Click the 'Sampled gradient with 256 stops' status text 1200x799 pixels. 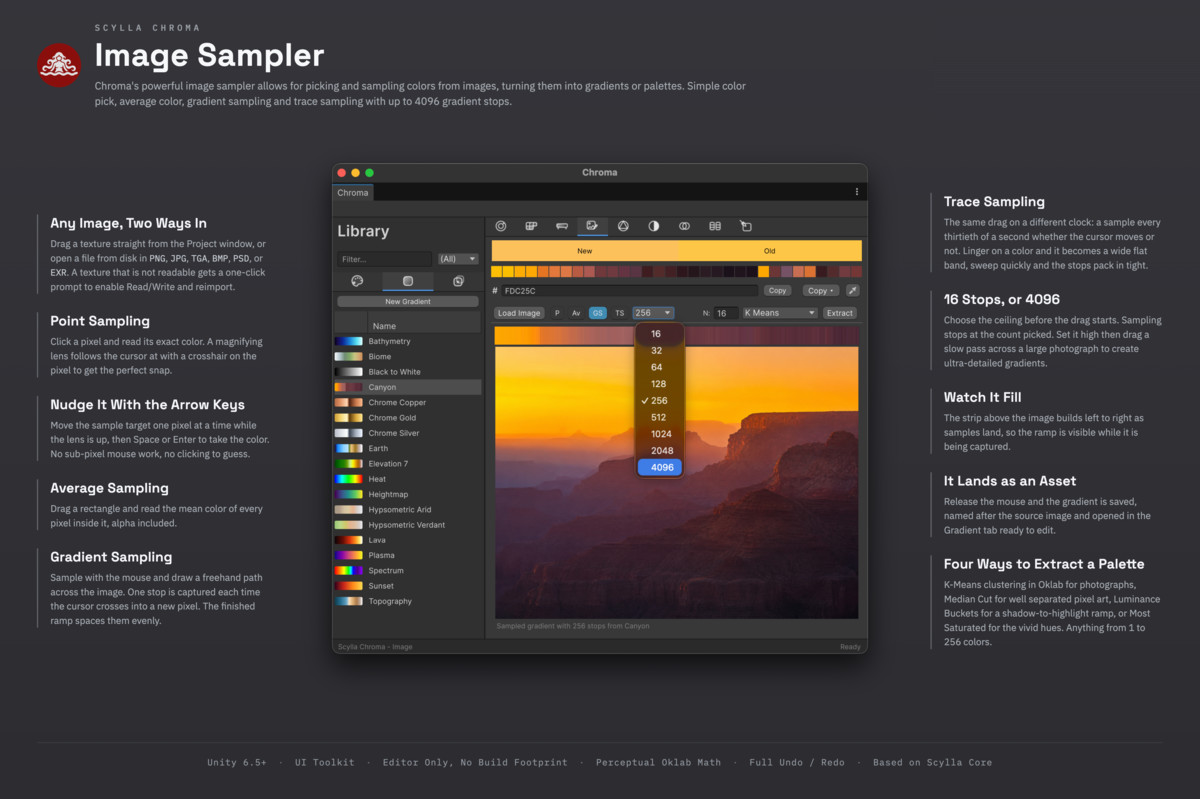tap(573, 626)
